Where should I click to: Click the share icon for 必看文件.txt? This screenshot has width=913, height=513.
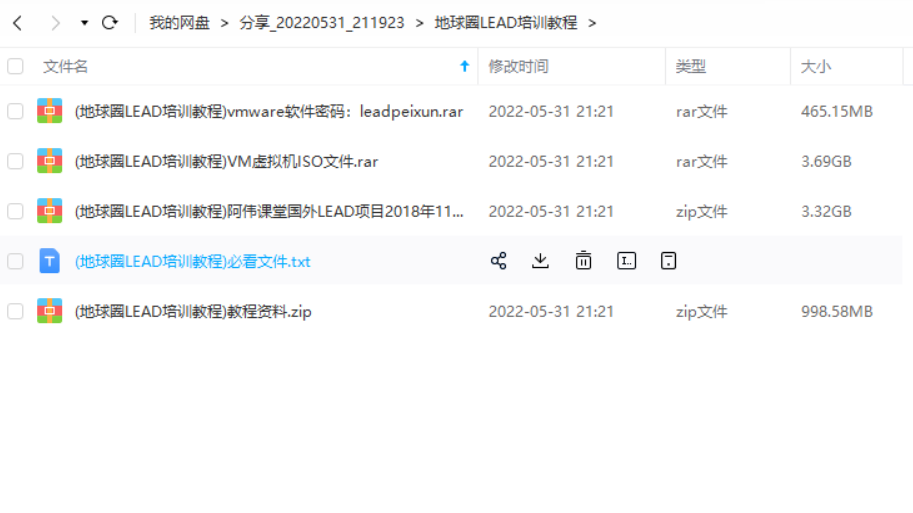pos(498,261)
